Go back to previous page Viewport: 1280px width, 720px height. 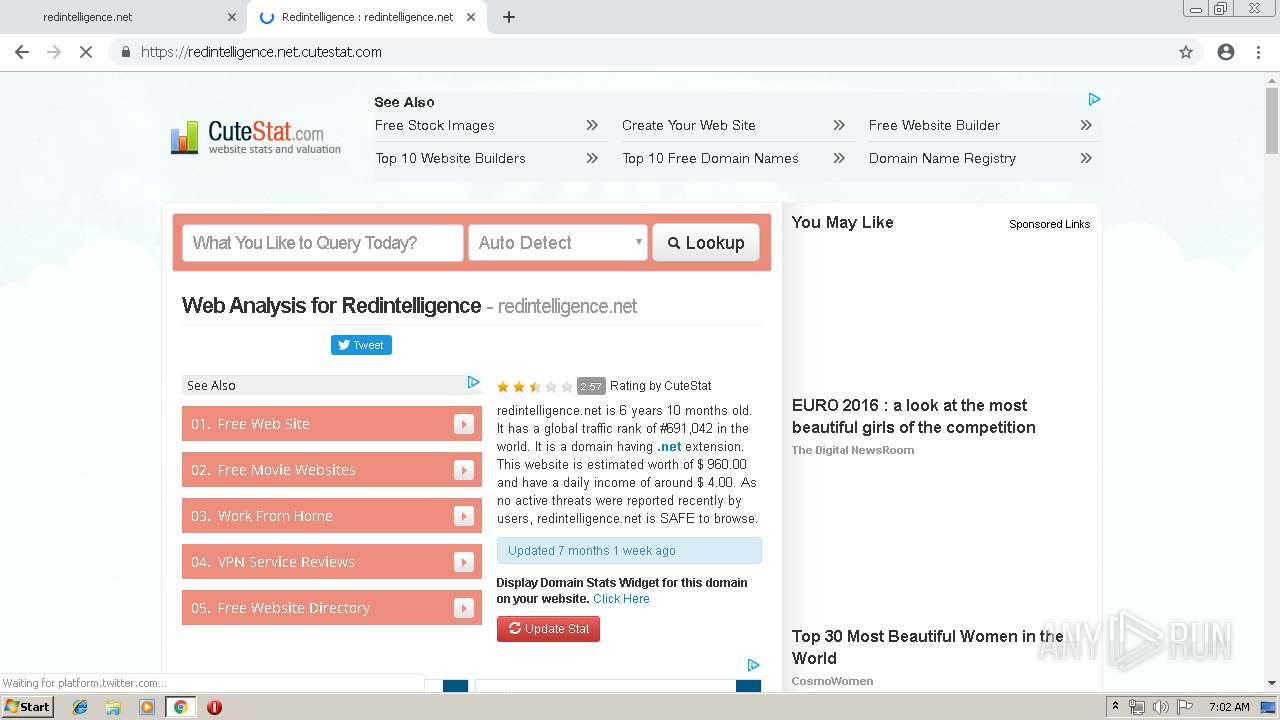coord(22,52)
